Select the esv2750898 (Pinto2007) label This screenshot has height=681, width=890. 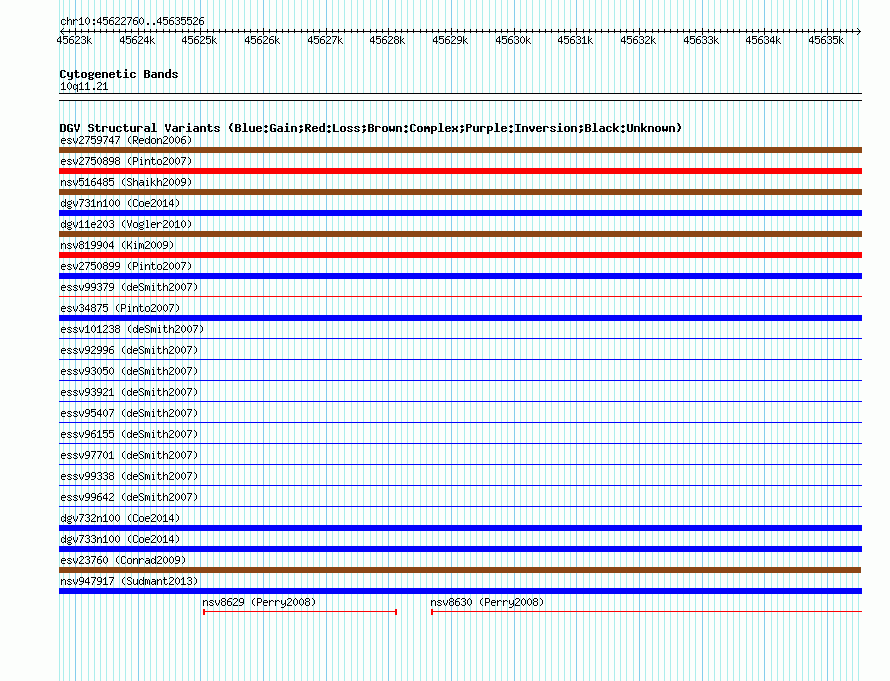point(126,161)
